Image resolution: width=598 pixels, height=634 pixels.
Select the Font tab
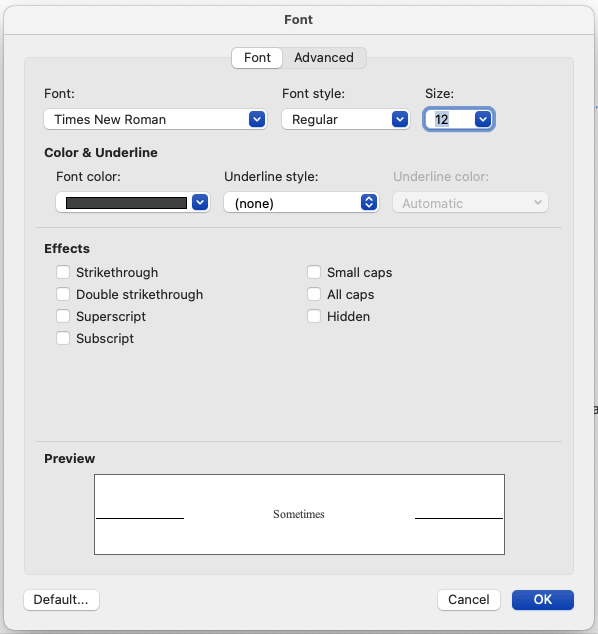[257, 58]
